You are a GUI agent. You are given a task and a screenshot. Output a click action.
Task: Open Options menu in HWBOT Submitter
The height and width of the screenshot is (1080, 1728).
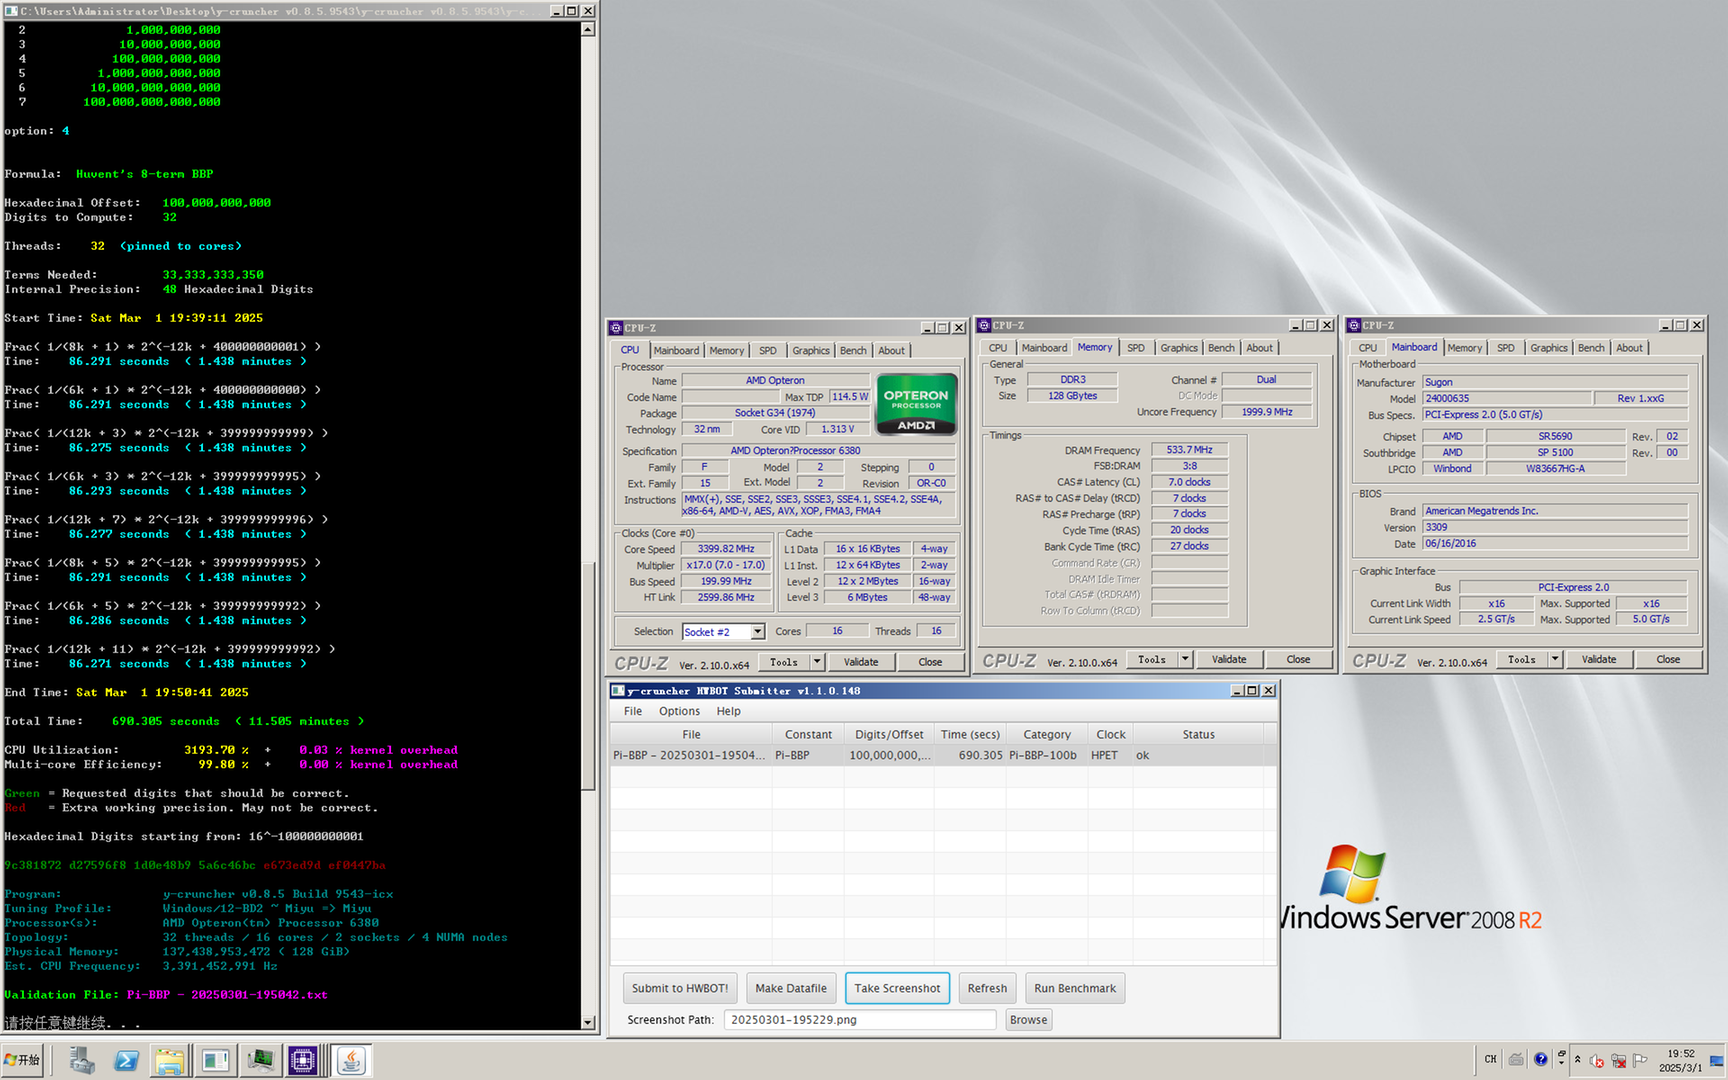pos(679,711)
